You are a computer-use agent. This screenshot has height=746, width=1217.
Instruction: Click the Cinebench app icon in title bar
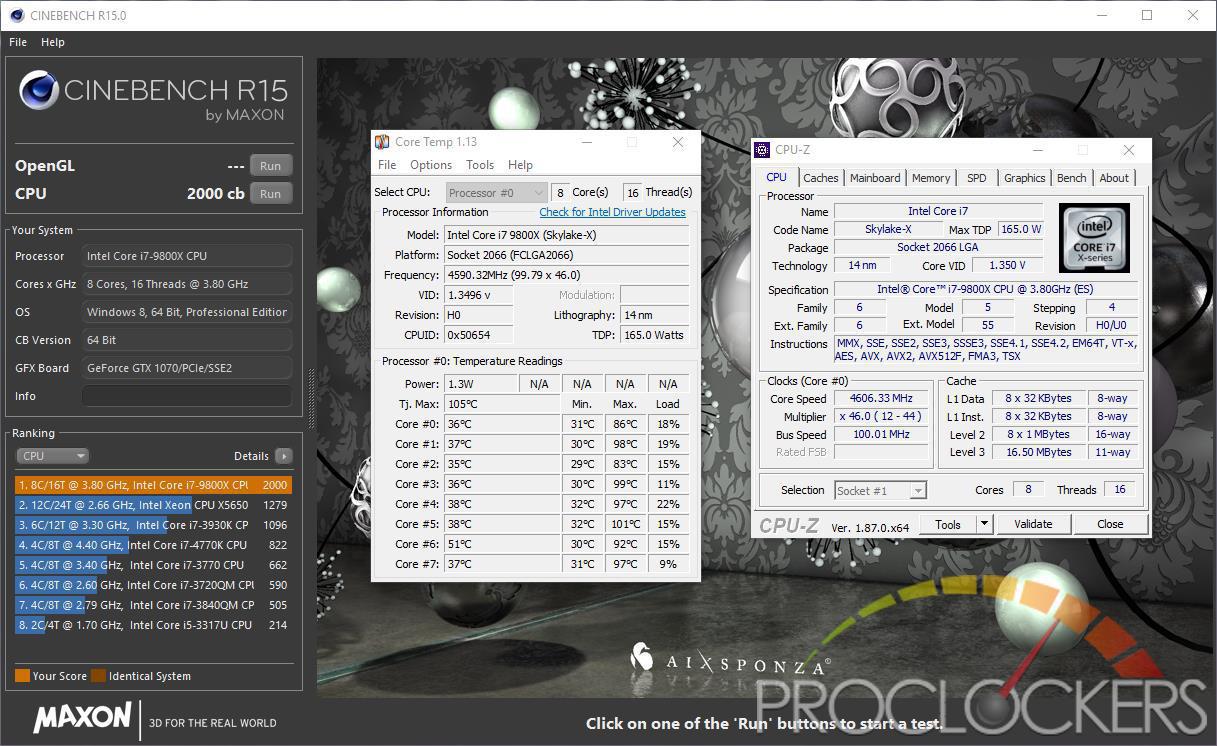[x=16, y=15]
